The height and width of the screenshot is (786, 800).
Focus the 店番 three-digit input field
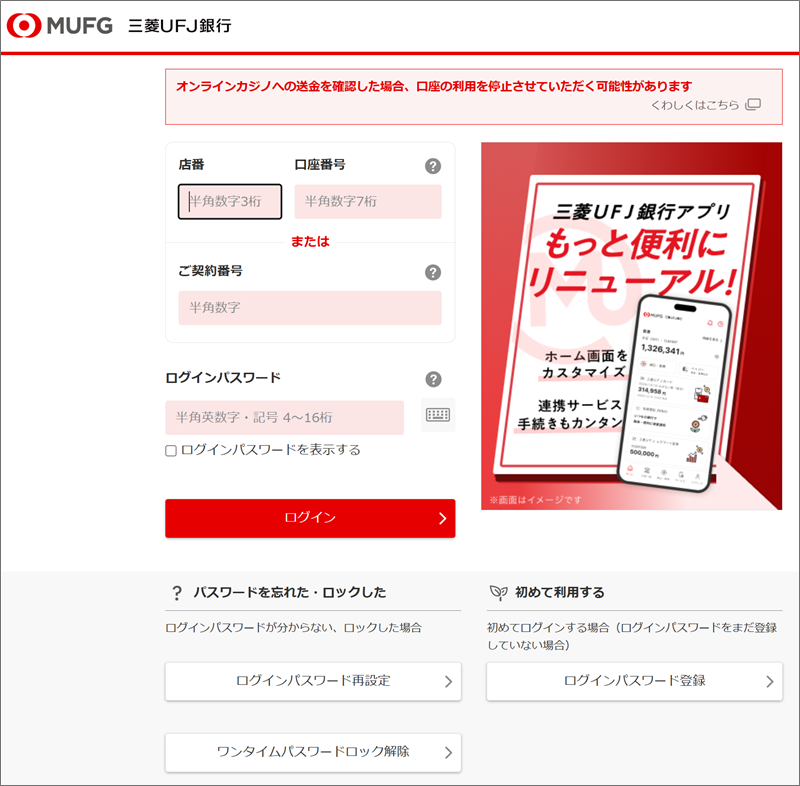click(x=230, y=201)
